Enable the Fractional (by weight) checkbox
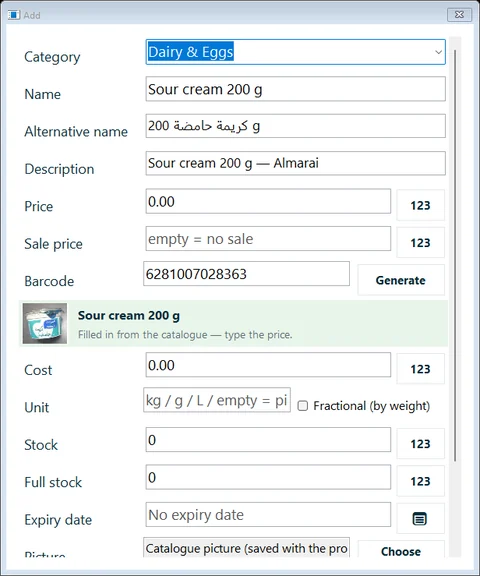The height and width of the screenshot is (576, 480). coord(303,406)
